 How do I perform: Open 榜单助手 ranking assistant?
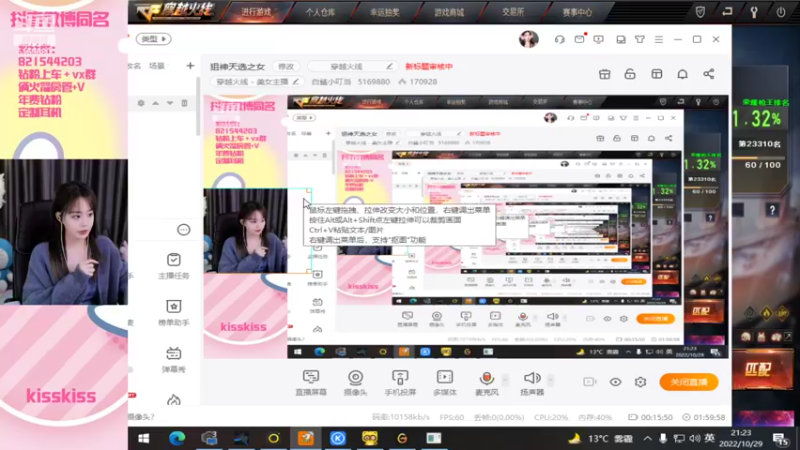[x=173, y=313]
